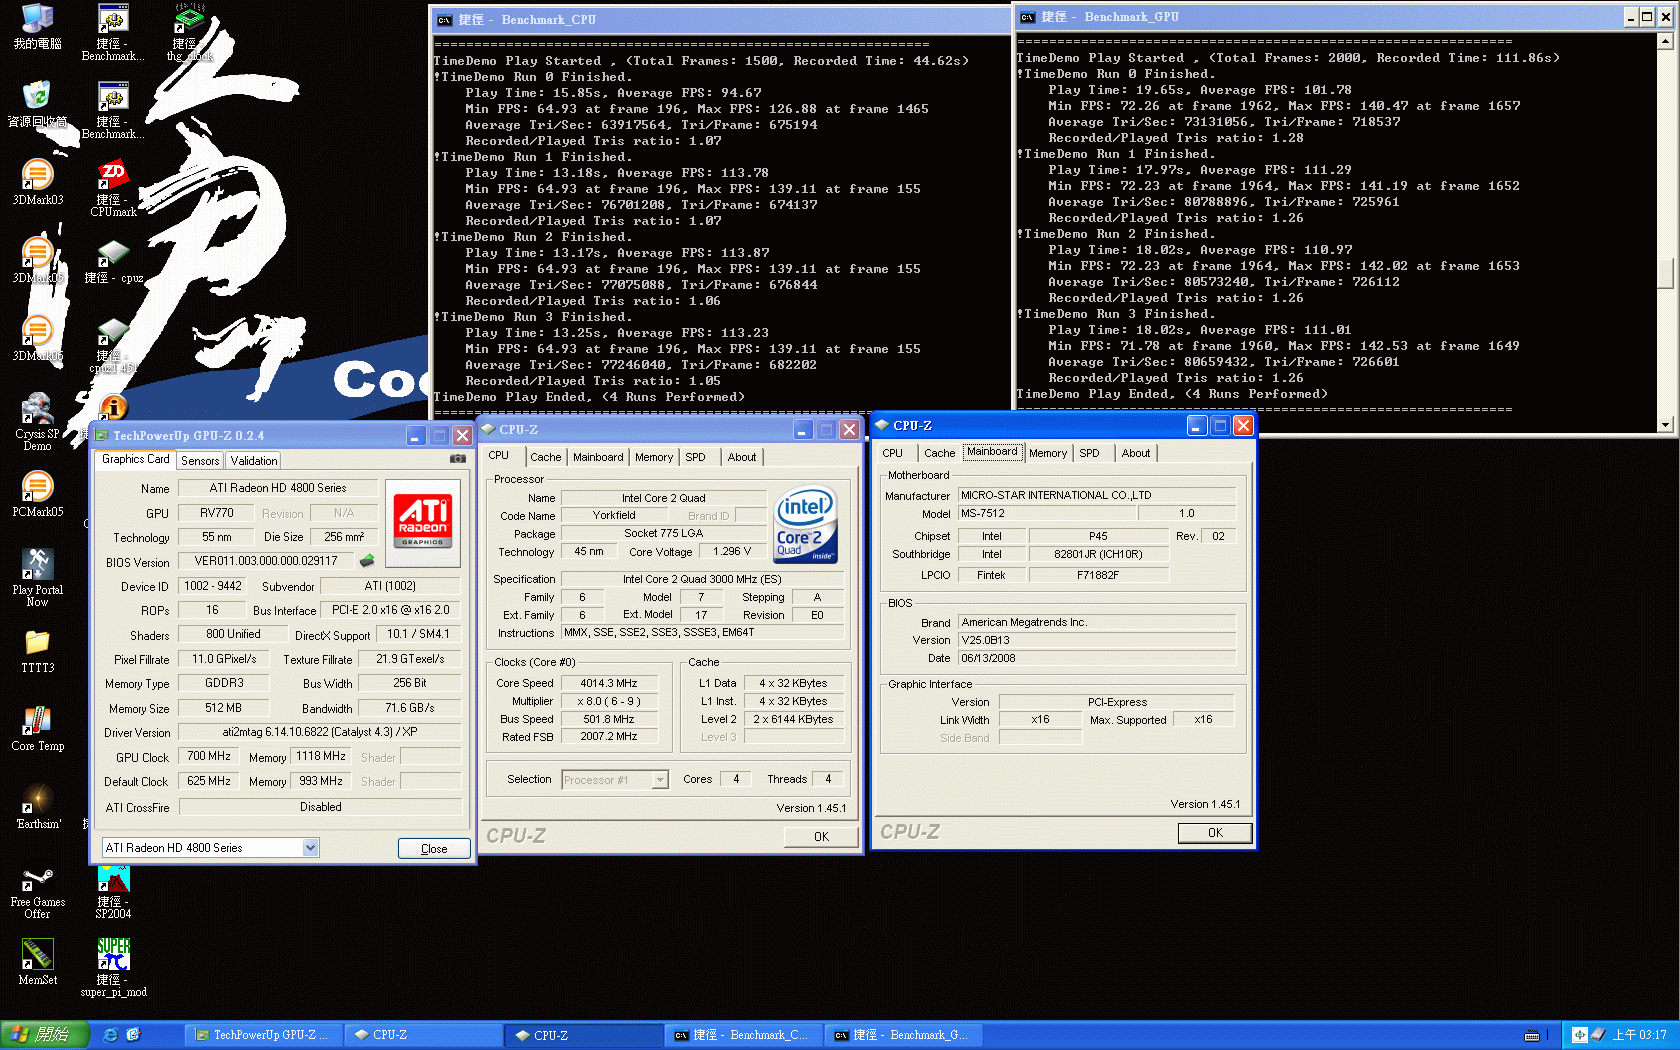Switch to Benchmark_CPU taskbar button
1680x1050 pixels.
[743, 1034]
